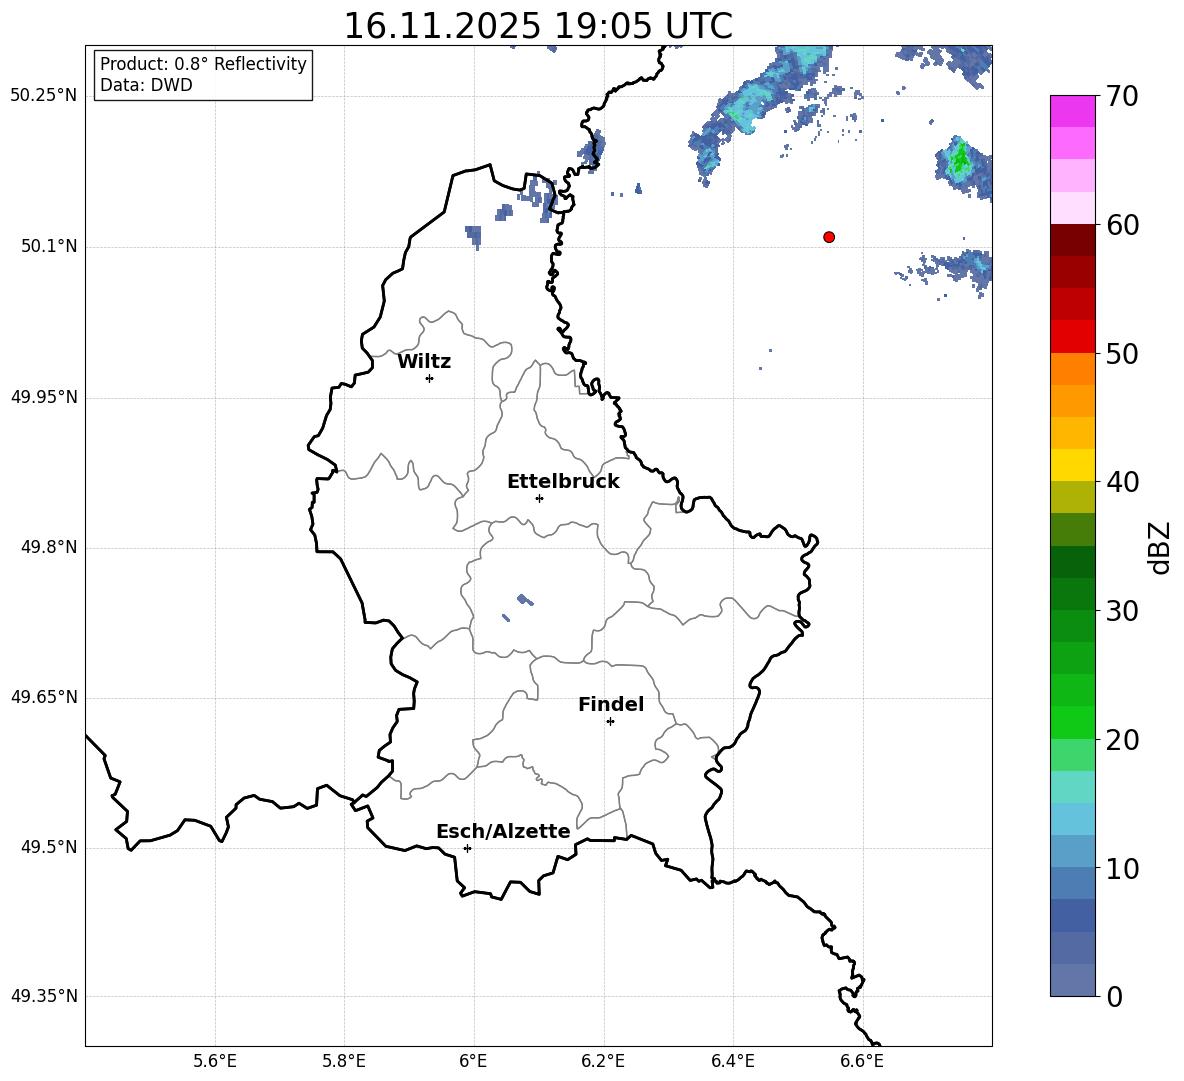Click the title '16.11.2025 19:05 UTC'

point(538,26)
